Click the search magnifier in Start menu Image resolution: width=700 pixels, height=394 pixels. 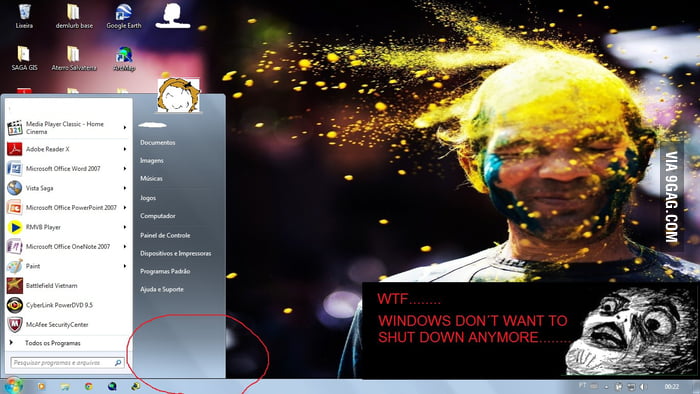(118, 363)
